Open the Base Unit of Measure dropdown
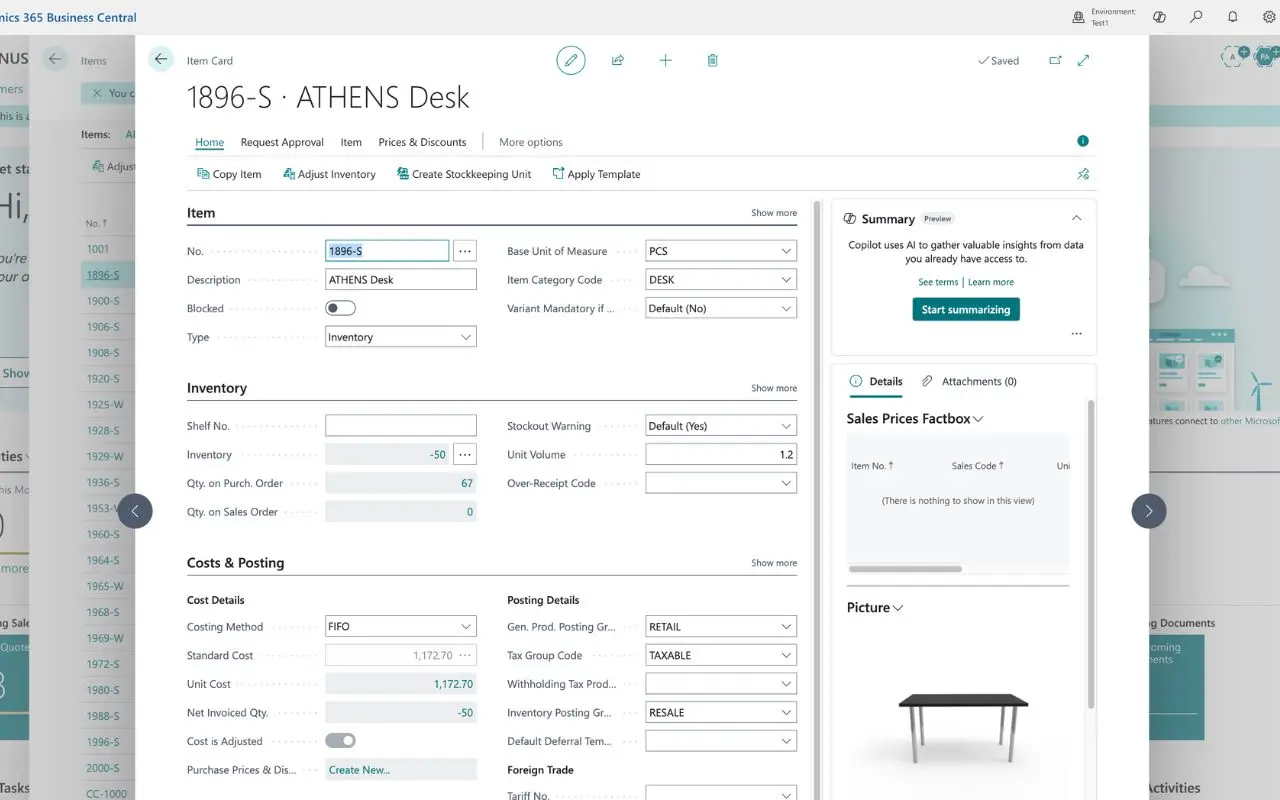 pyautogui.click(x=721, y=251)
